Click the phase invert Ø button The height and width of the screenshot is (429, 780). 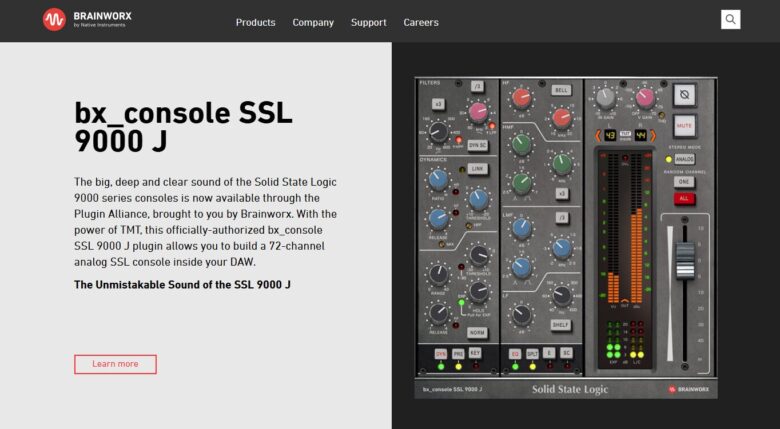tap(685, 96)
